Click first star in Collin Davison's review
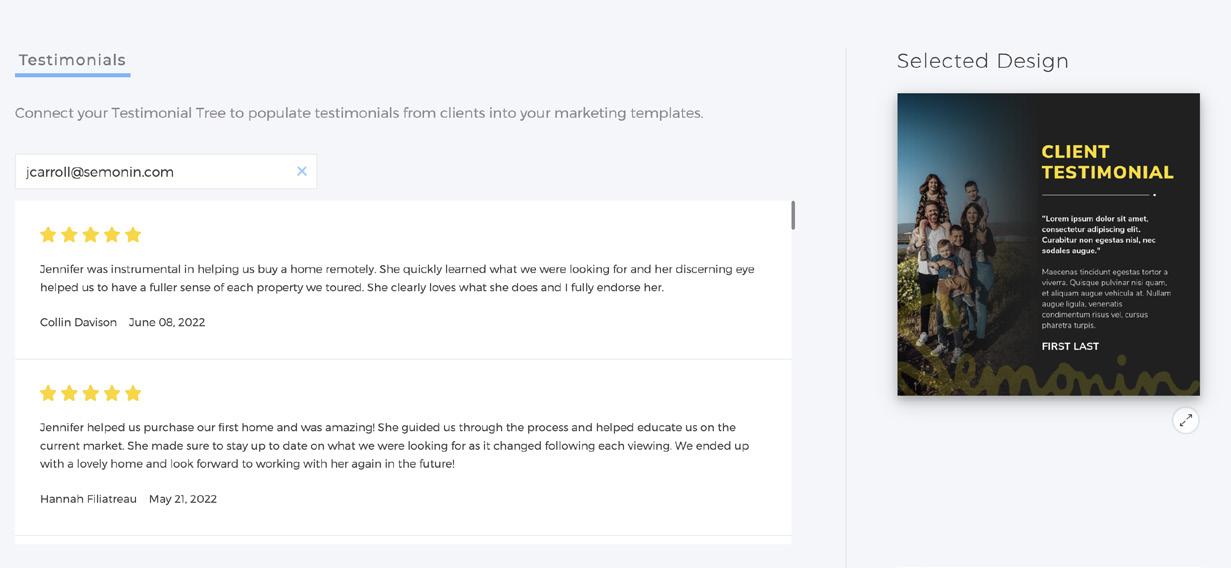This screenshot has width=1231, height=568. [x=48, y=235]
